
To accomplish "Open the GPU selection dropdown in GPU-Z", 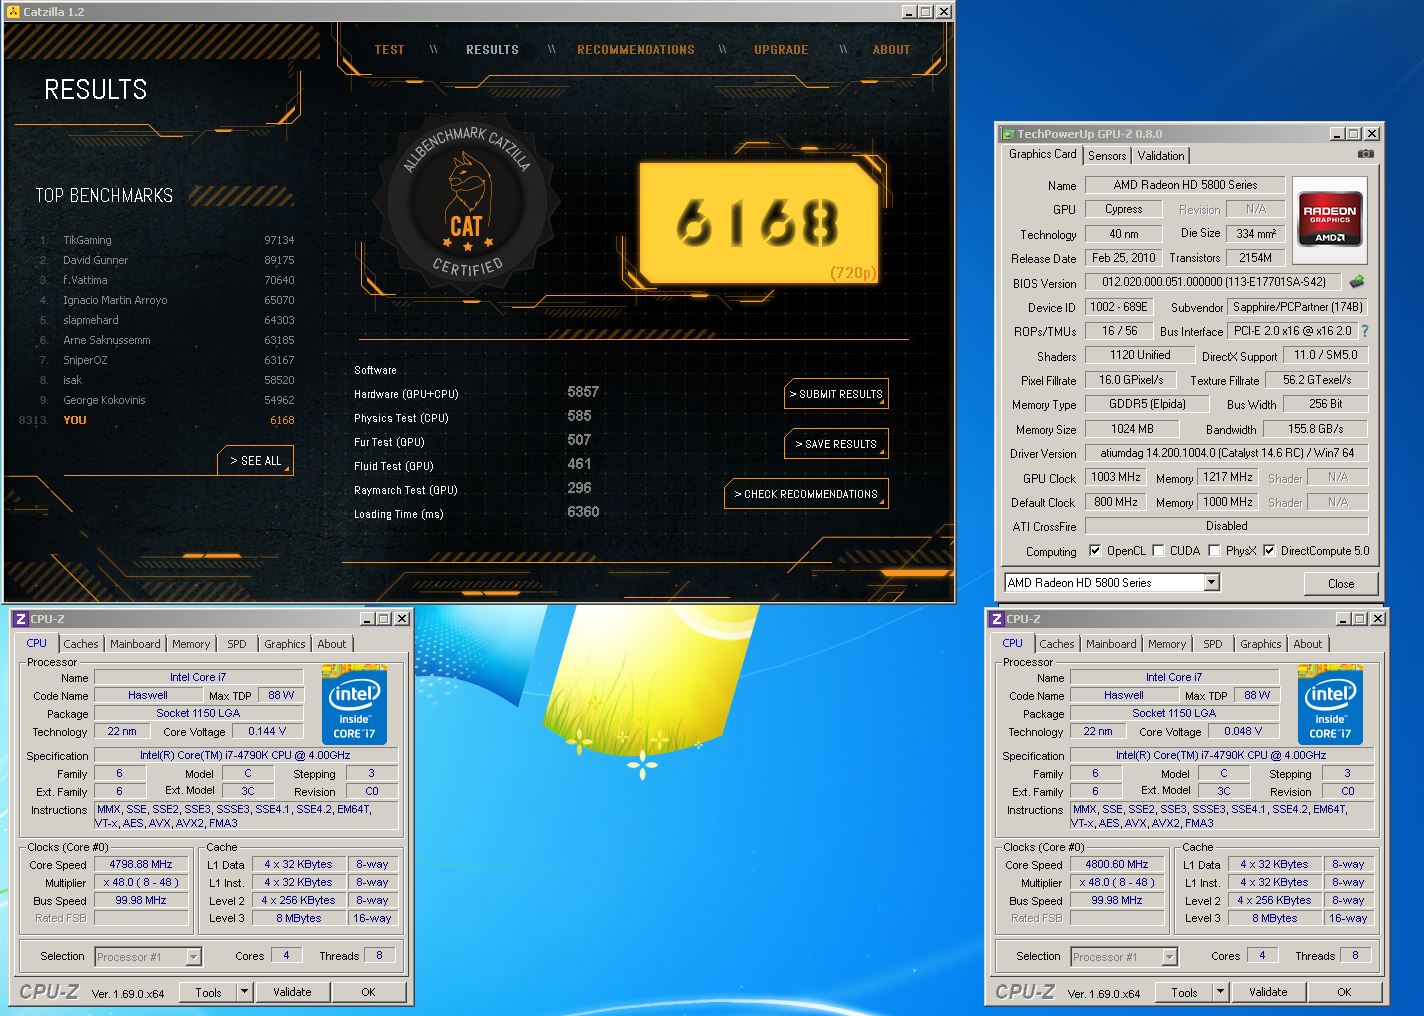I will pos(1211,582).
